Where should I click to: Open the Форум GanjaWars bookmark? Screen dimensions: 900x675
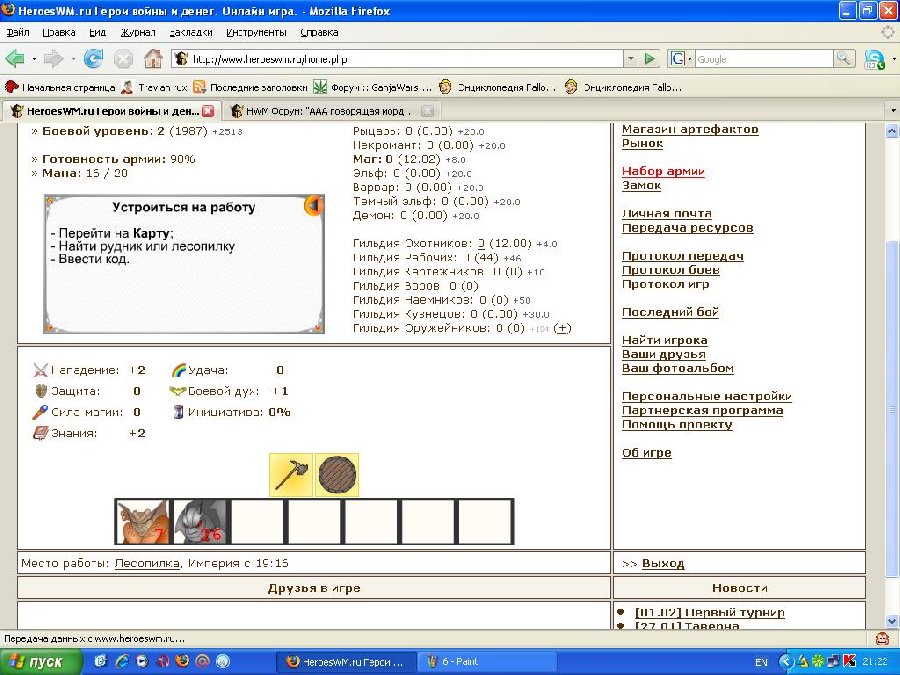click(373, 87)
